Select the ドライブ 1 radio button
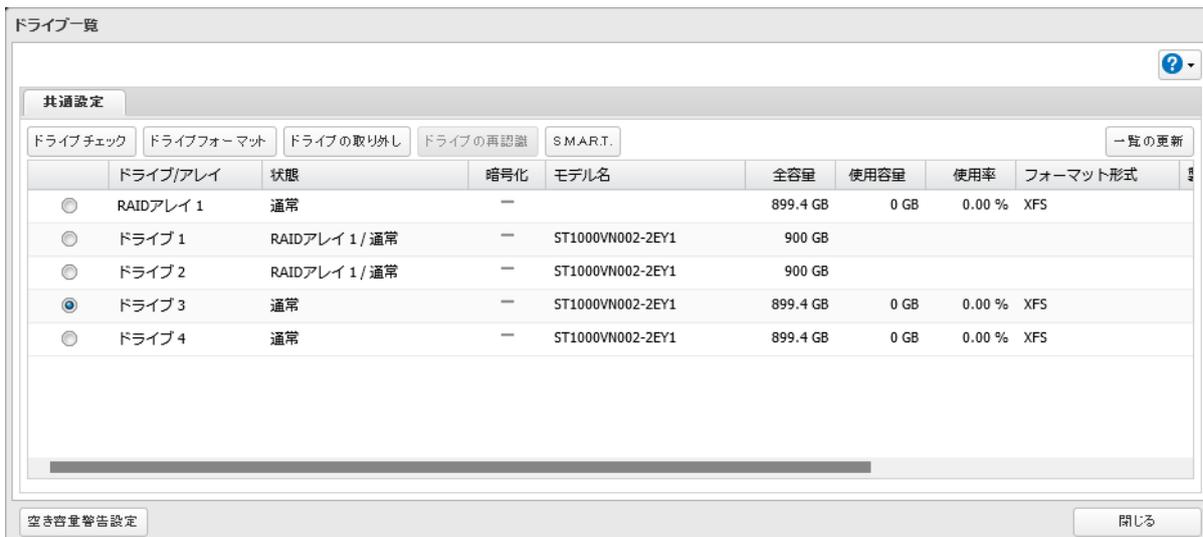The image size is (1203, 537). [x=68, y=240]
